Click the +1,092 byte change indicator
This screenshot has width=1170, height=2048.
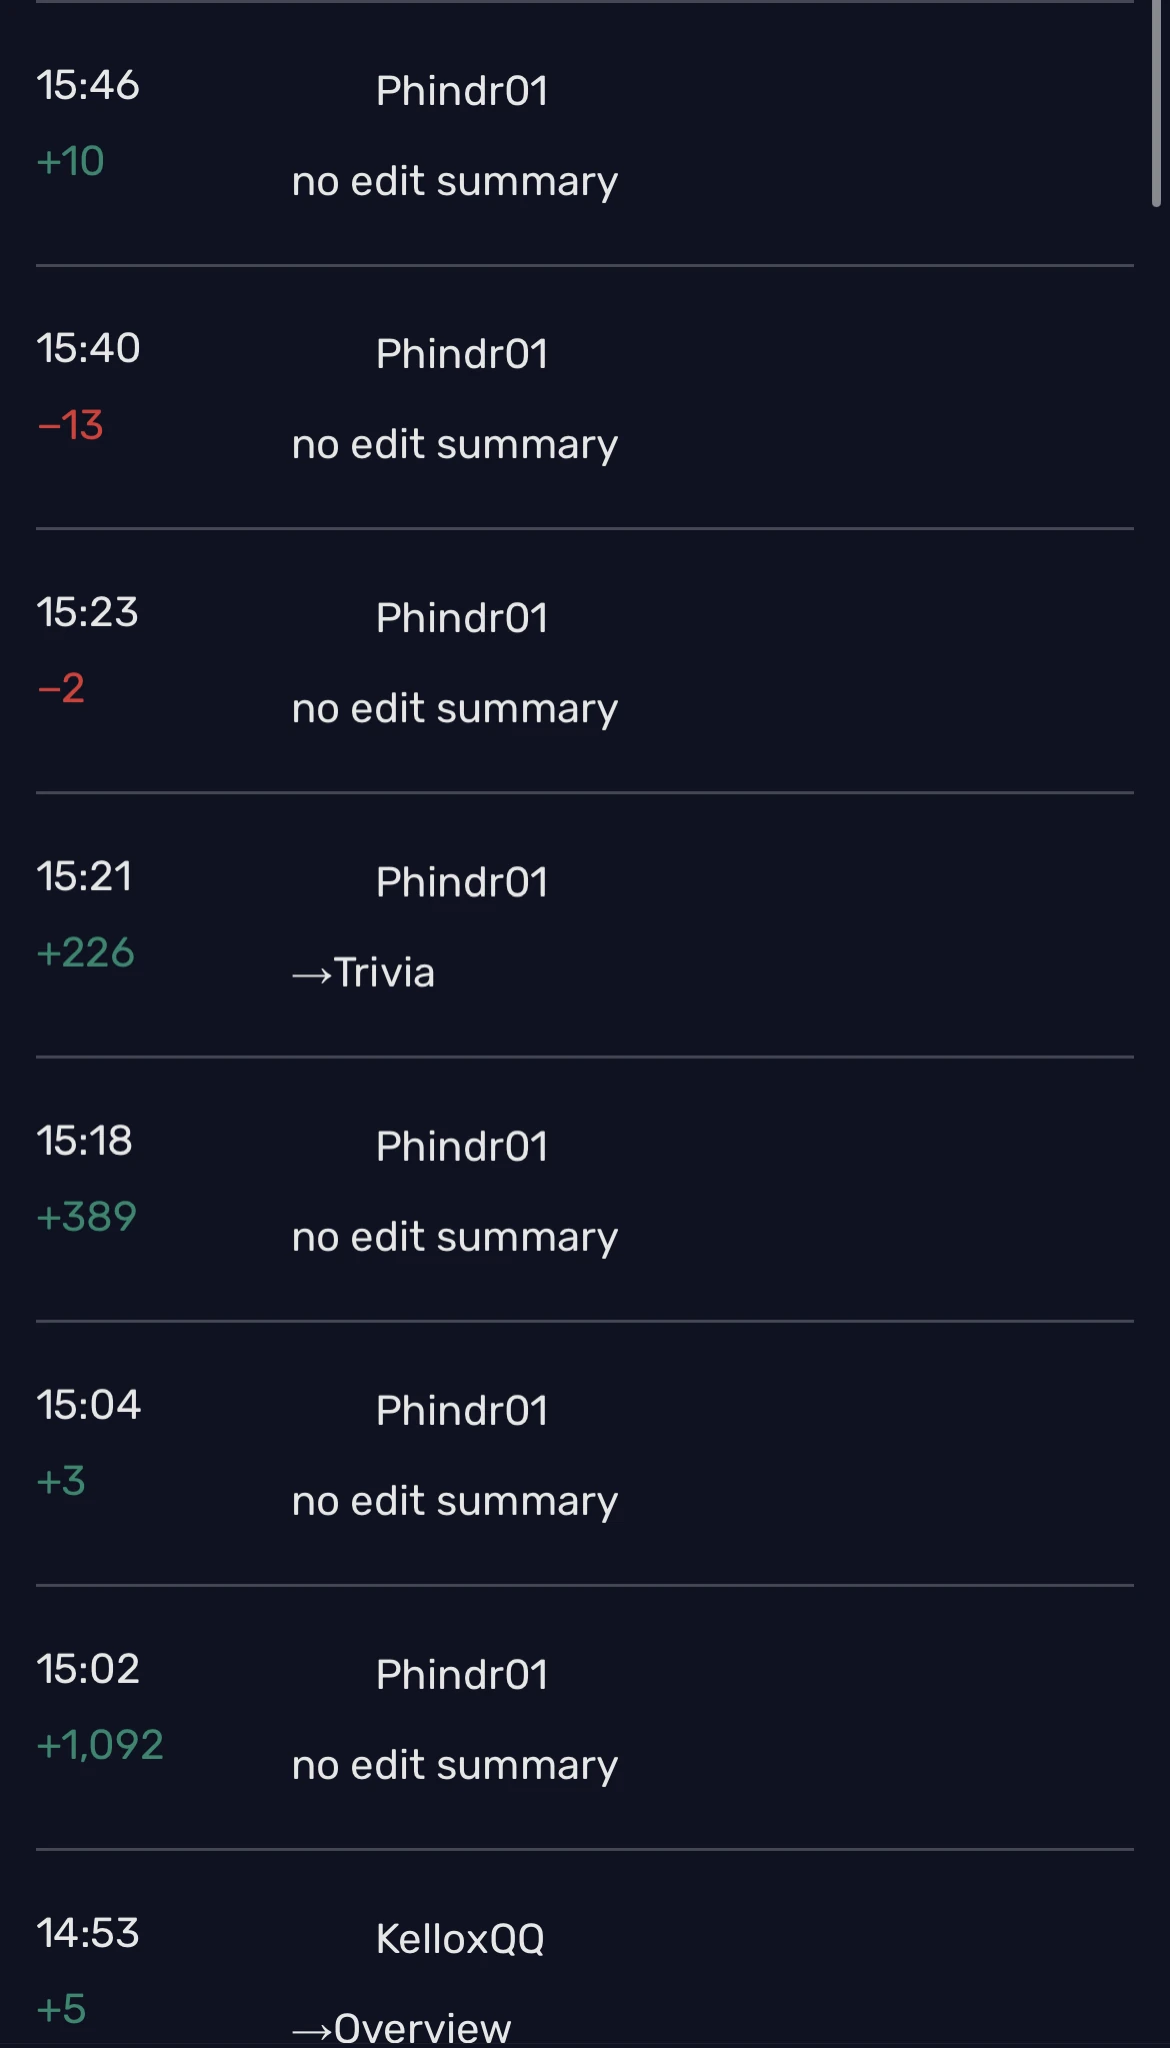100,1745
